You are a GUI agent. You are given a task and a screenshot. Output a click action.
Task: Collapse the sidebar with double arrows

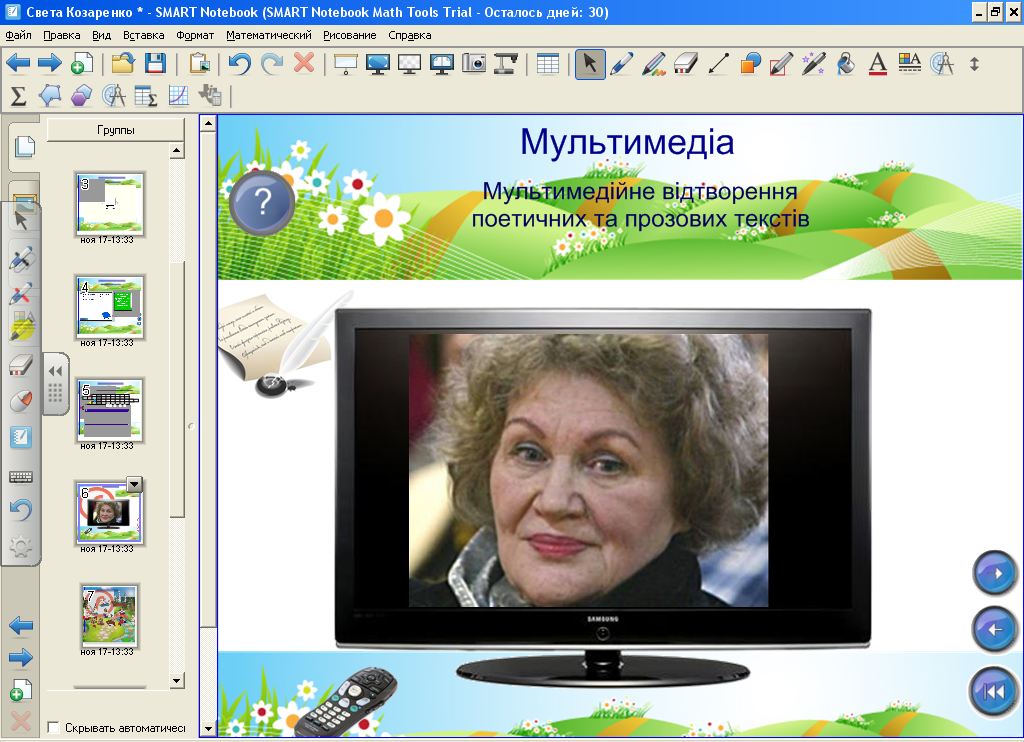tap(56, 372)
